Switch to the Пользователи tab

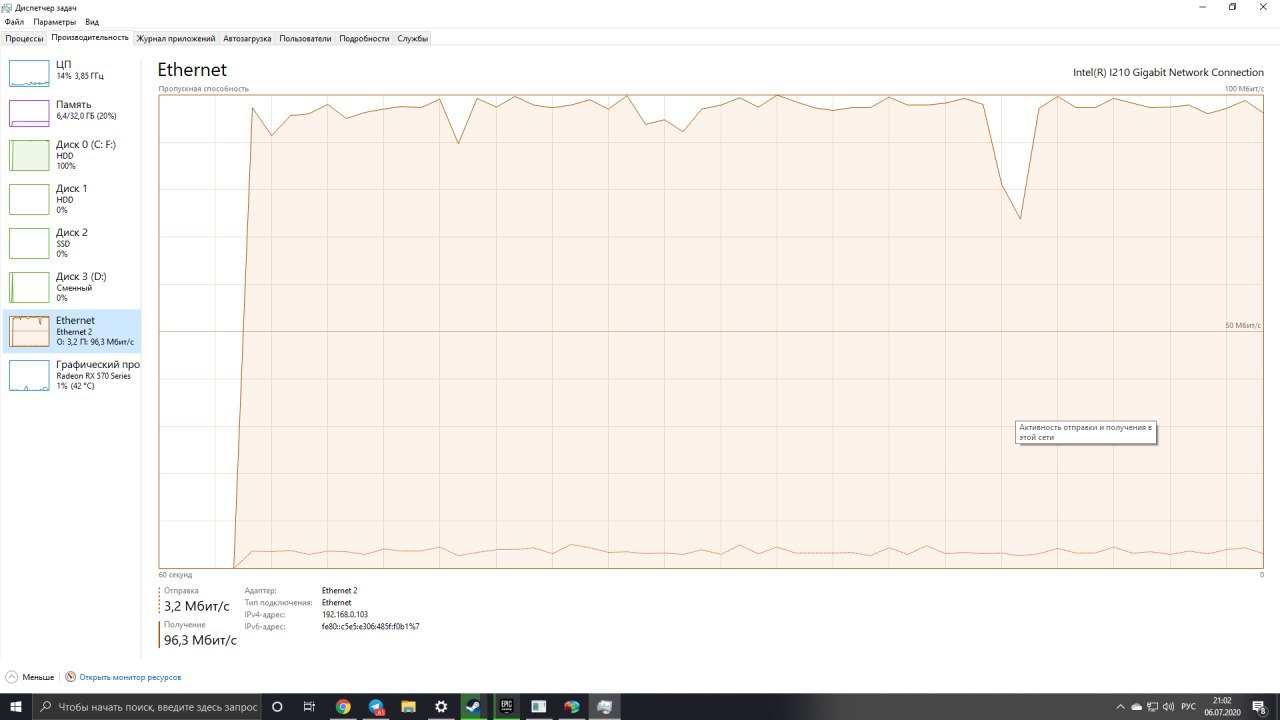coord(305,38)
